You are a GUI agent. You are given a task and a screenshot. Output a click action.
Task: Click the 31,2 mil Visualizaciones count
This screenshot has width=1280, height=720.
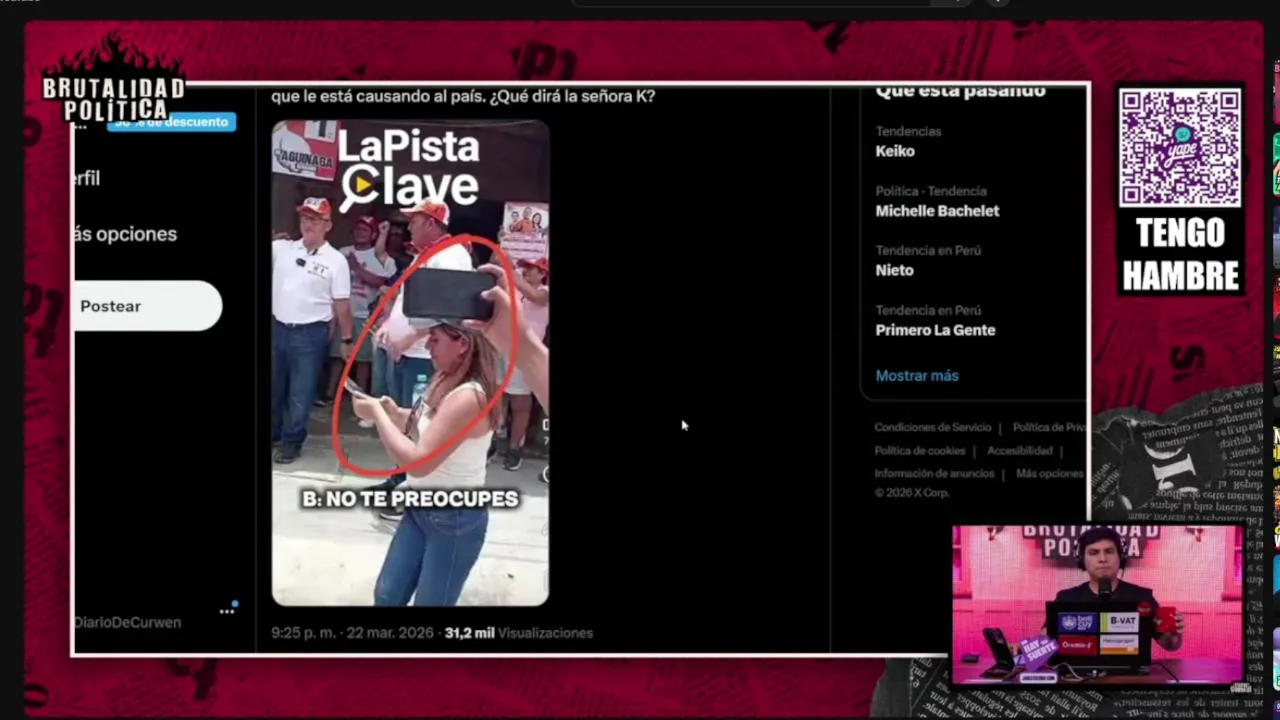coord(519,633)
